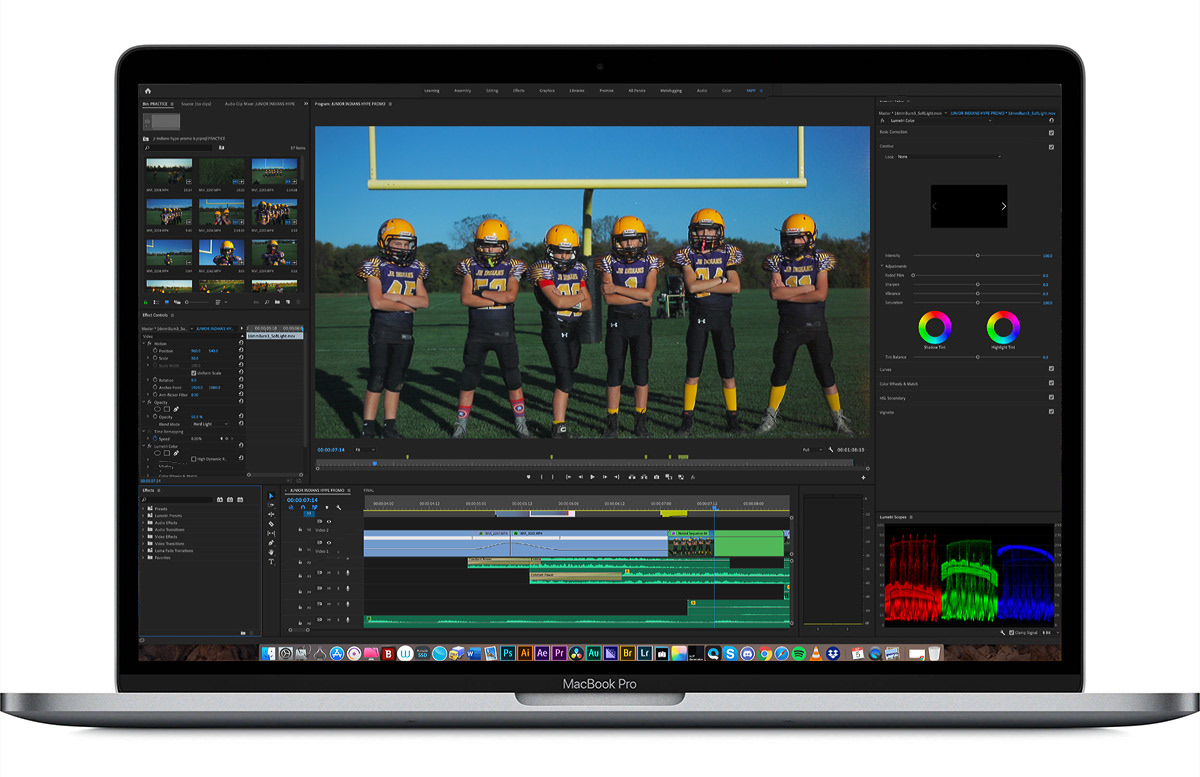
Task: Toggle the HSL Secondary checkbox
Action: pos(1051,397)
